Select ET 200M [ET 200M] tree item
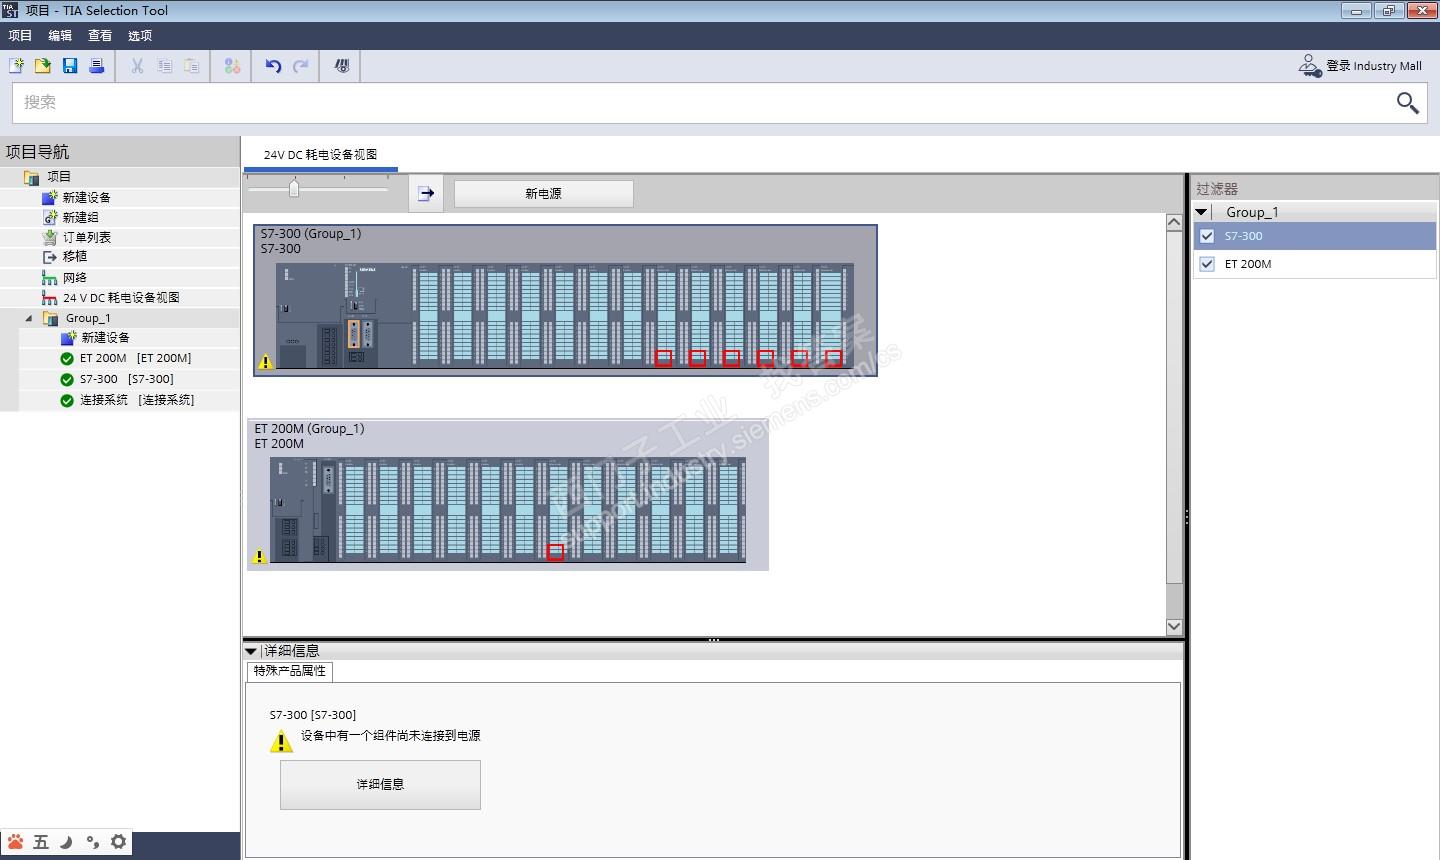Screen dimensions: 1440x860 [135, 359]
